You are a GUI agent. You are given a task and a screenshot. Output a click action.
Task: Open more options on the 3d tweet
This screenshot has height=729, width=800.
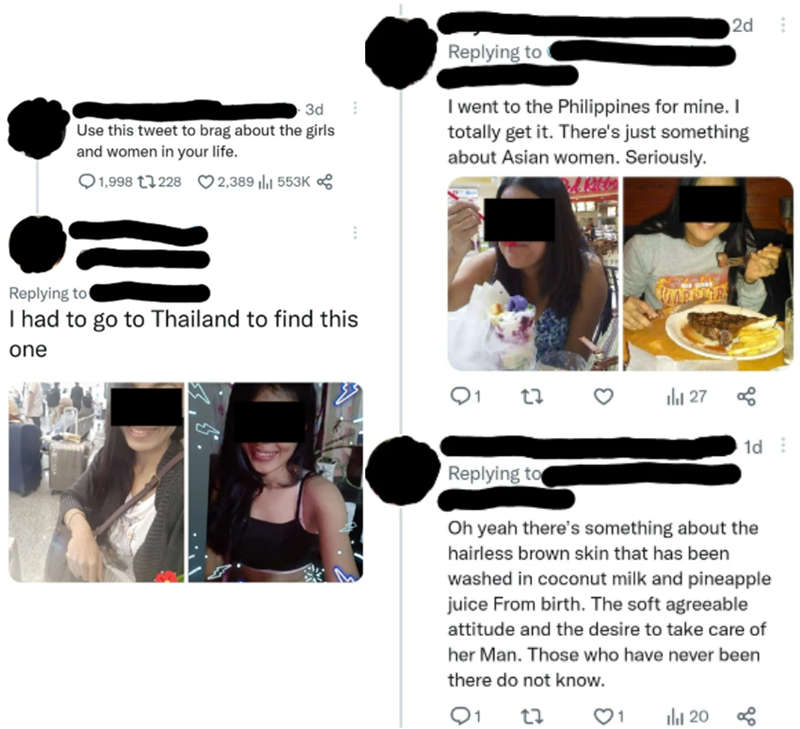click(x=355, y=108)
